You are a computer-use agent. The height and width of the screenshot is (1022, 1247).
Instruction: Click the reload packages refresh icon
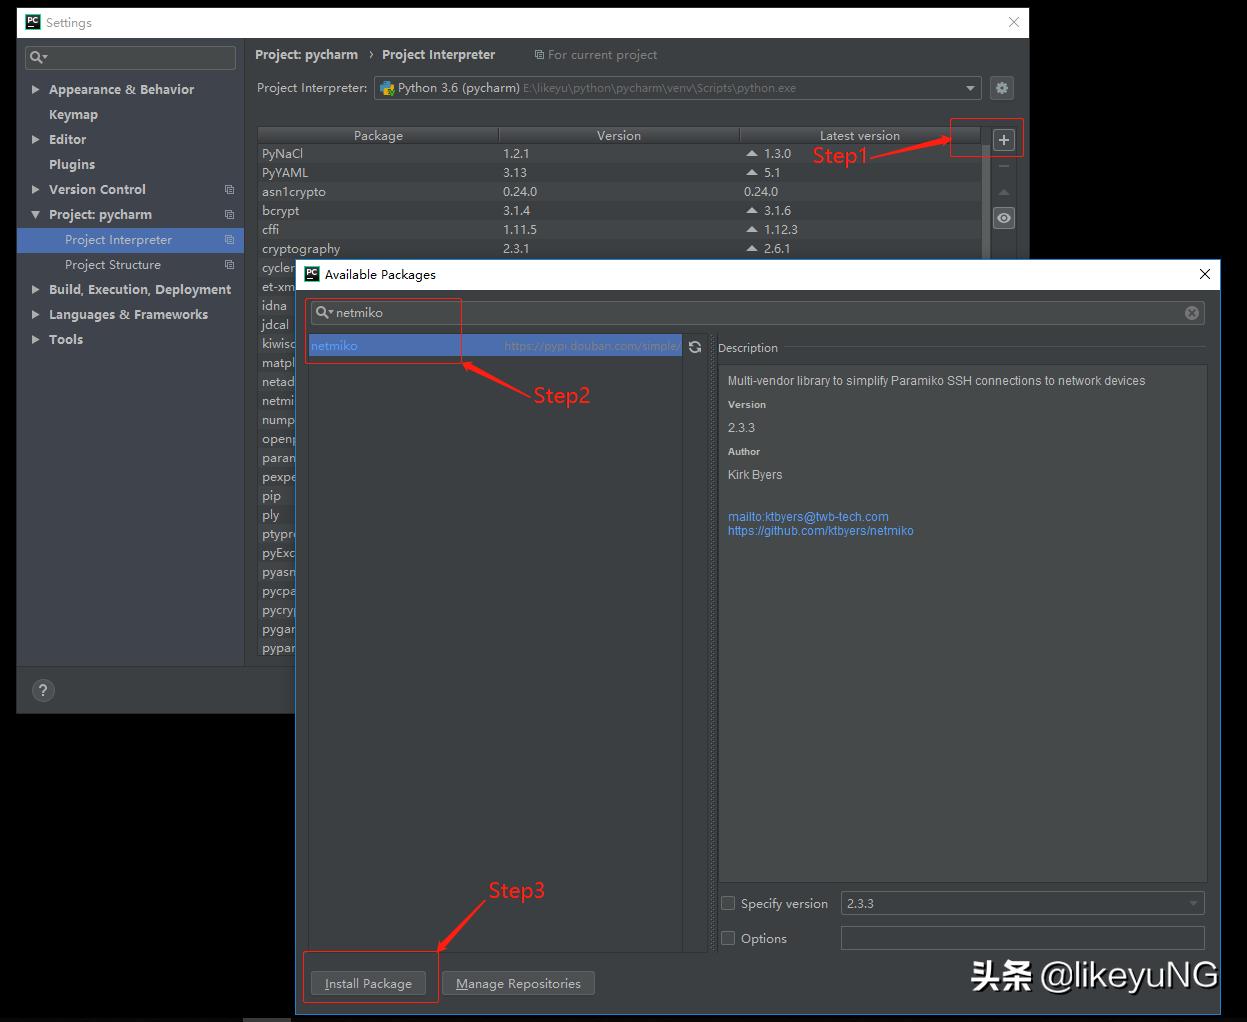(x=695, y=347)
